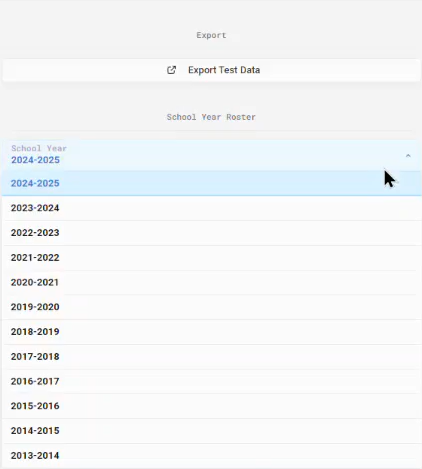Pick 2015-2016 from the dropdown

(x=212, y=406)
